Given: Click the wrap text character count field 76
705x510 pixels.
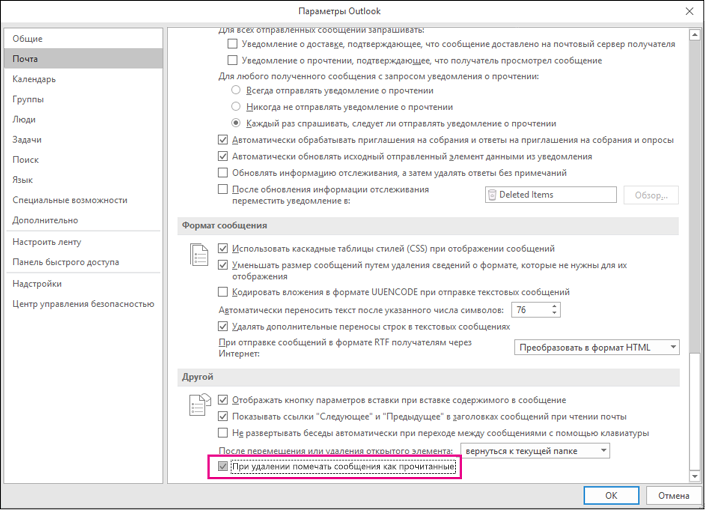Looking at the screenshot, I should (531, 310).
